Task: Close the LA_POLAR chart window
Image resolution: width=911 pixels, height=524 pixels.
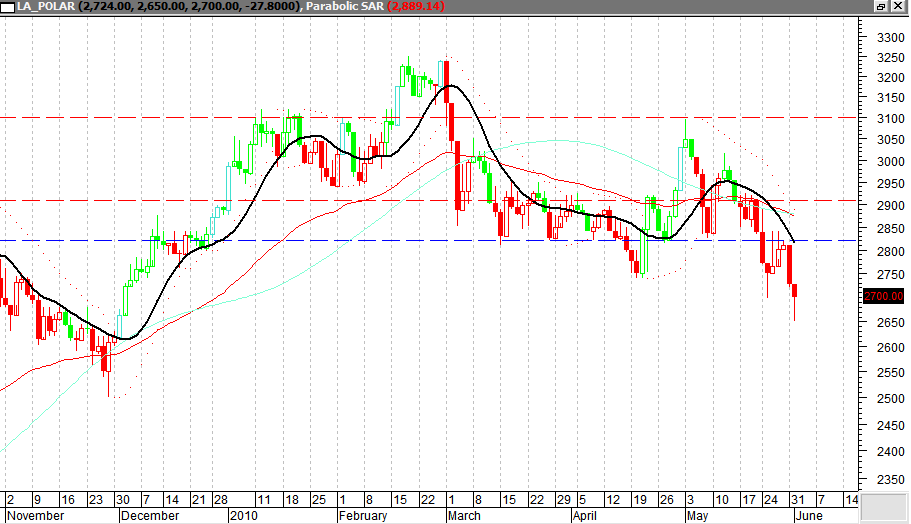Action: (x=899, y=6)
